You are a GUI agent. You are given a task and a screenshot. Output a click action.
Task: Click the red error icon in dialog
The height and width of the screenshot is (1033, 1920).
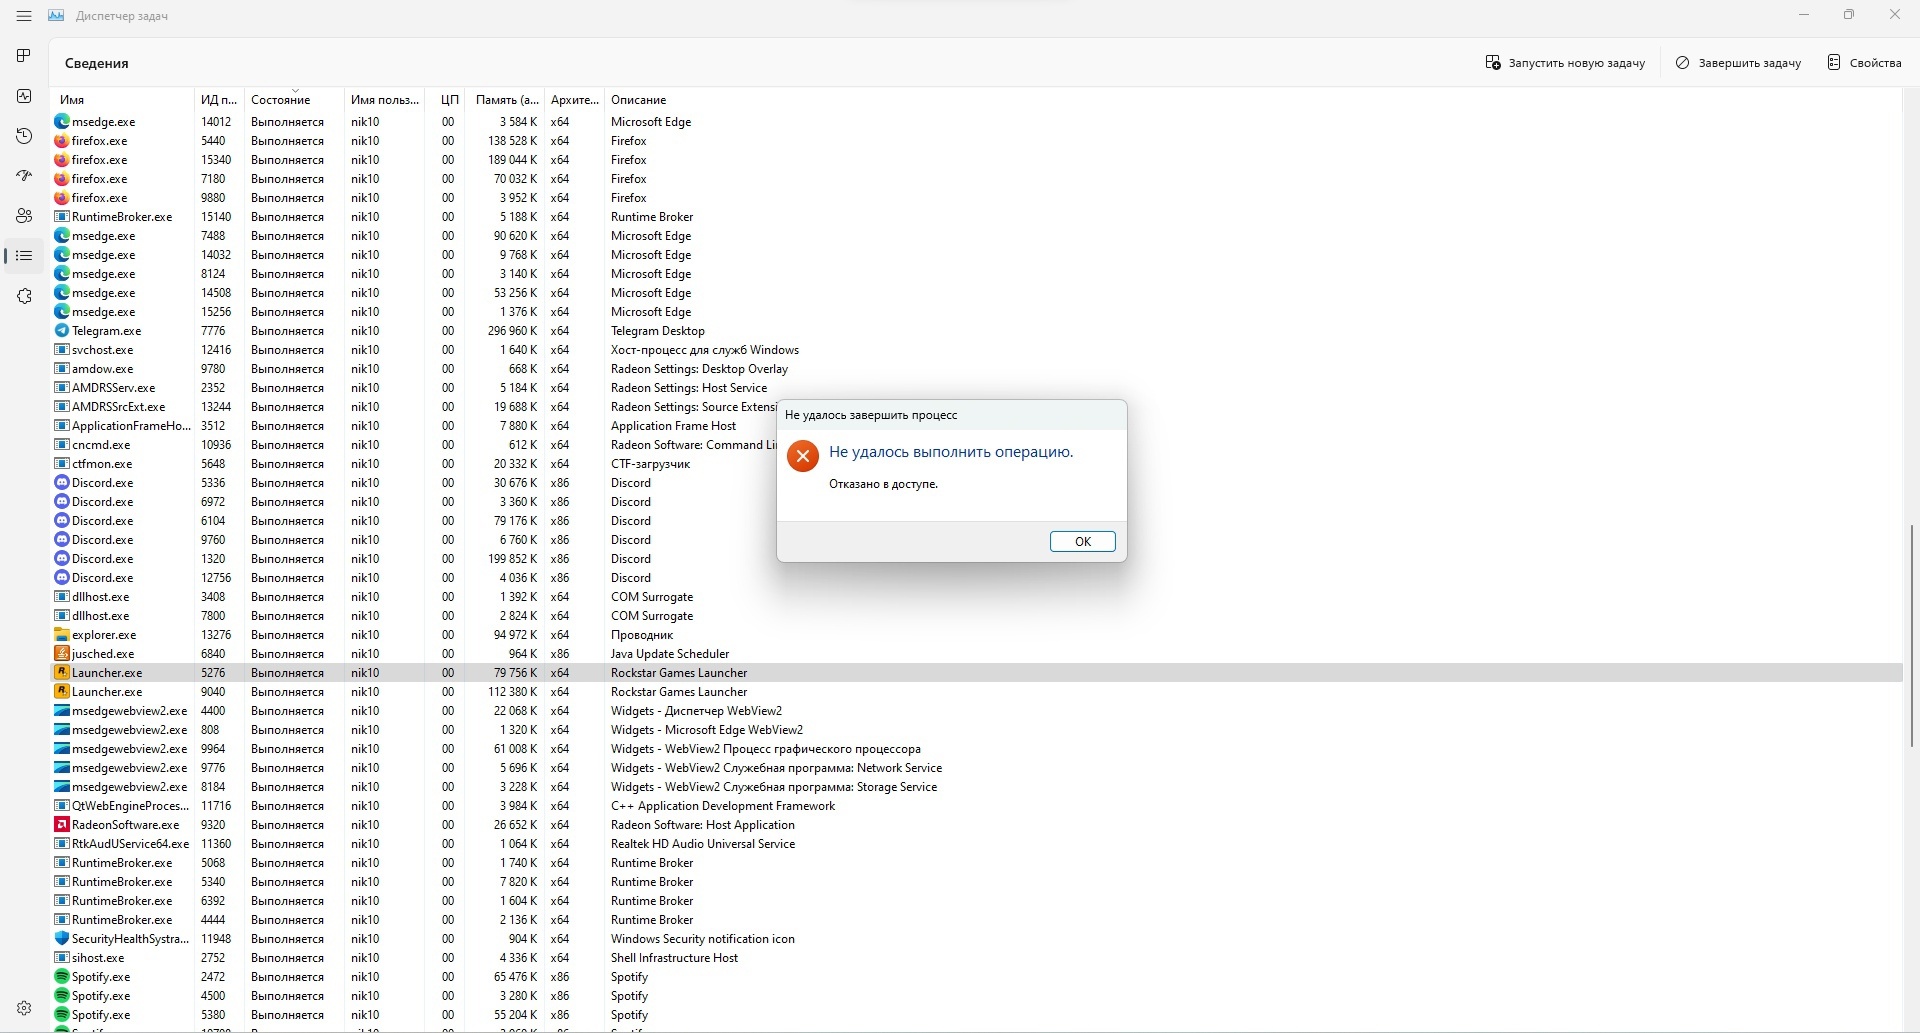tap(802, 456)
